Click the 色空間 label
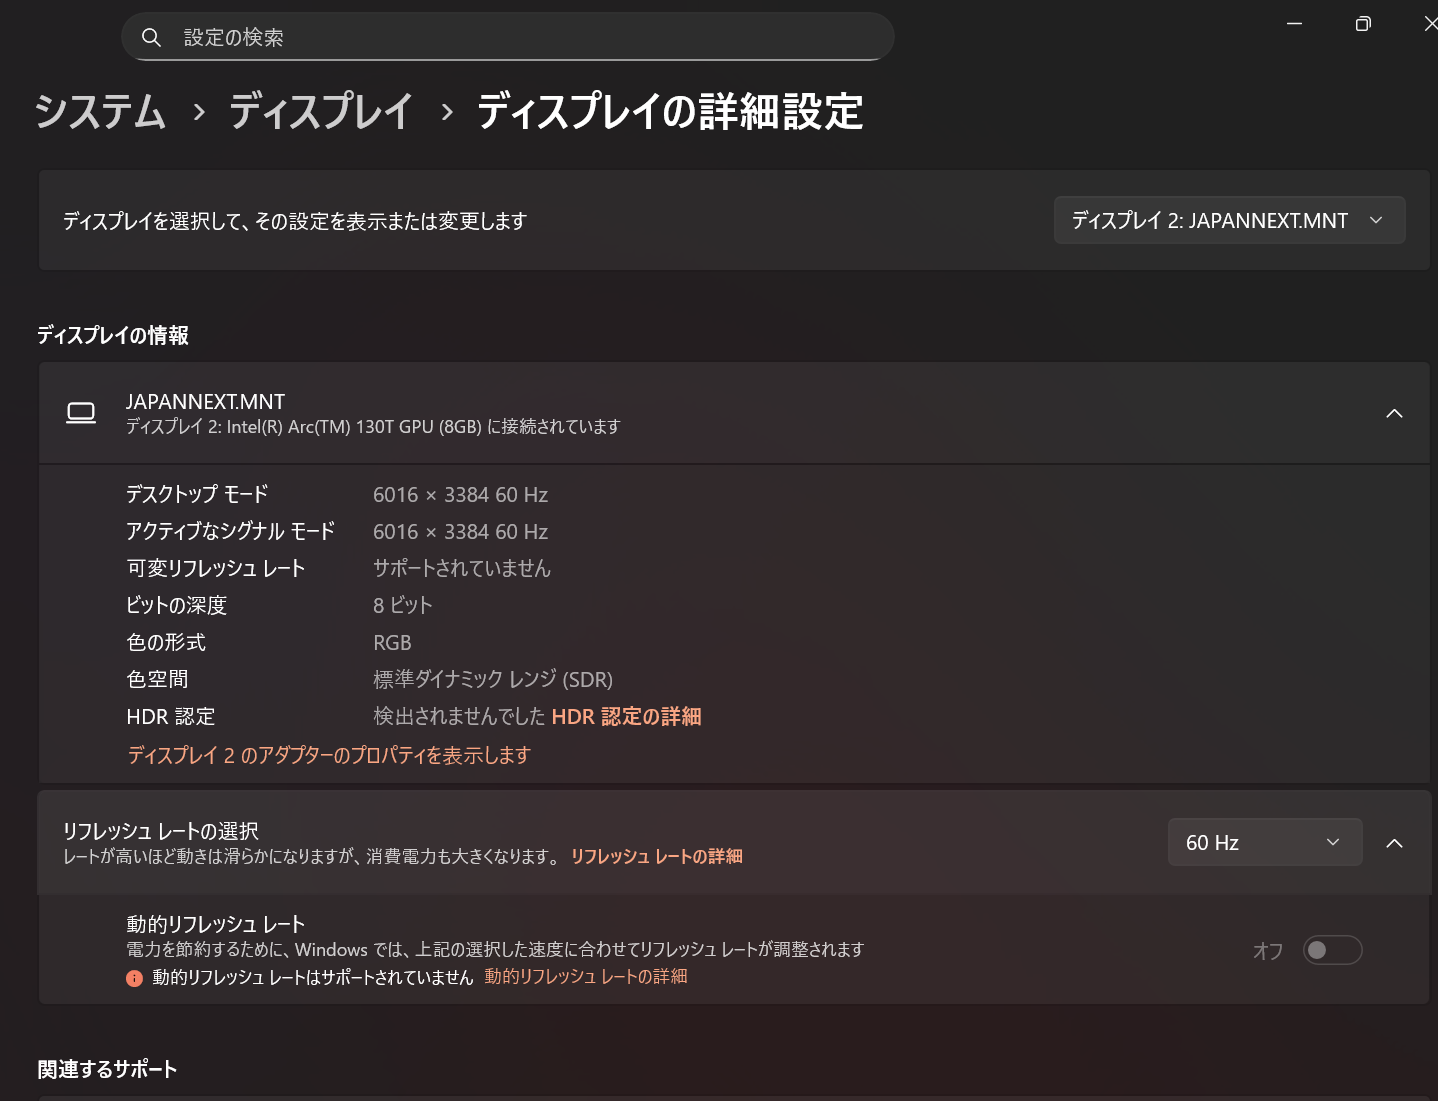The height and width of the screenshot is (1101, 1438). click(x=157, y=679)
